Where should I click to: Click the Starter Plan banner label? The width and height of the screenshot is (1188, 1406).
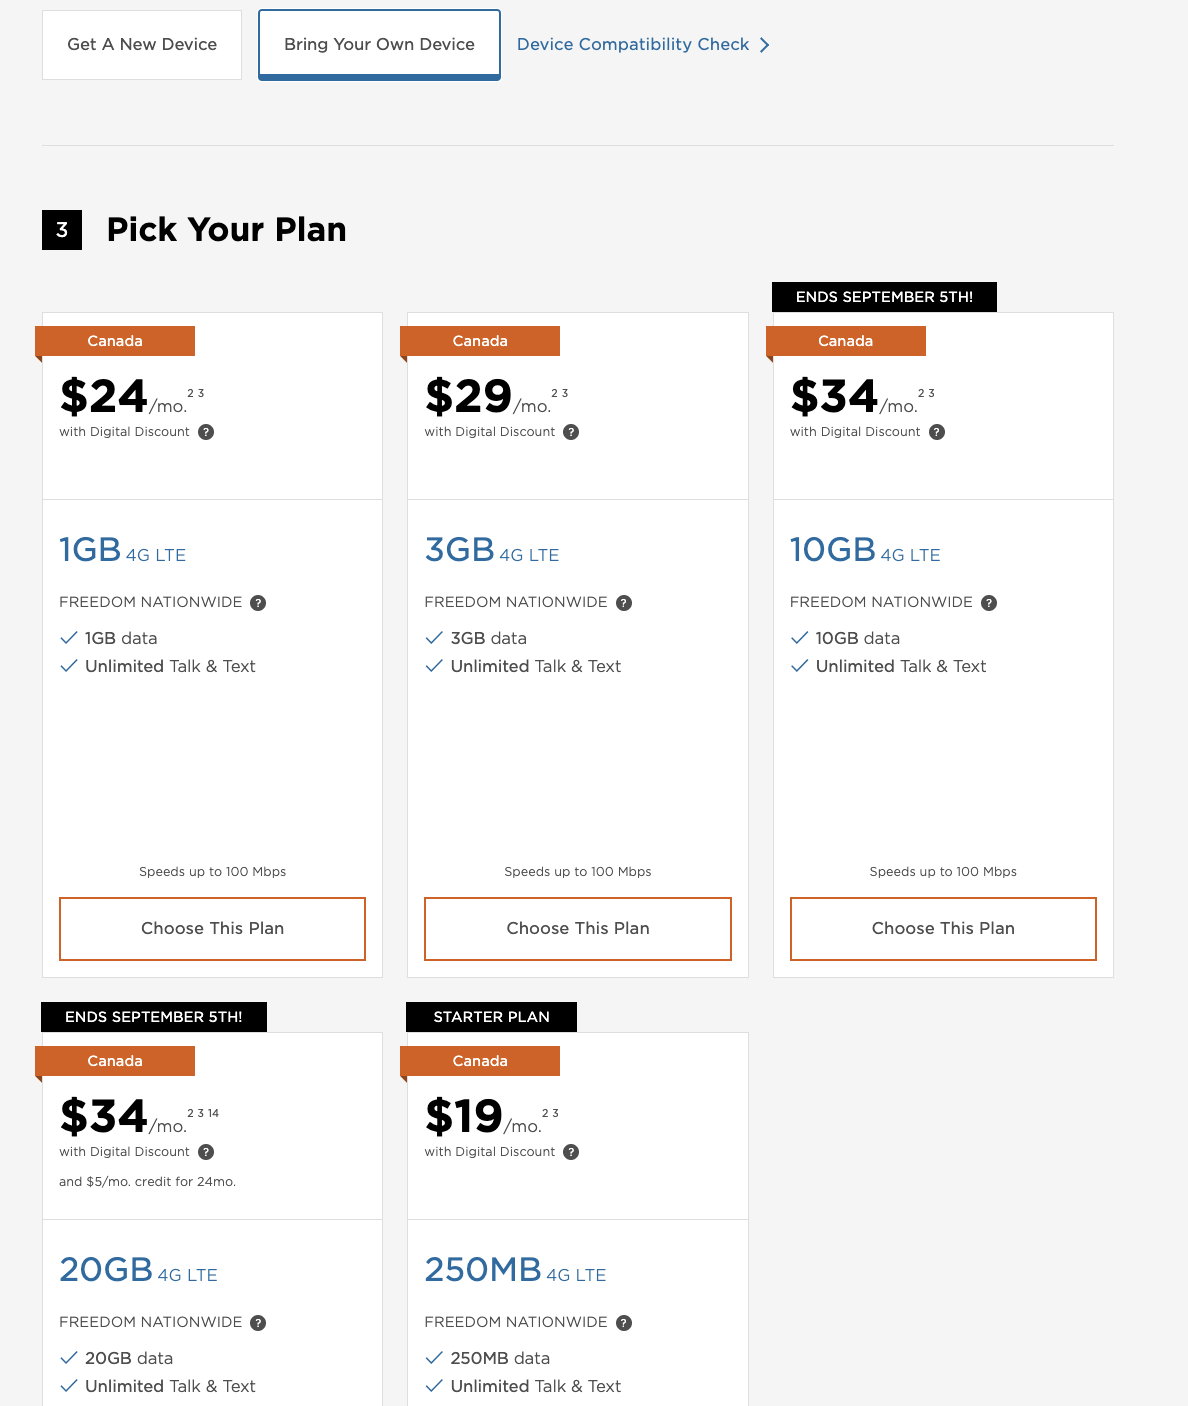pyautogui.click(x=491, y=1017)
